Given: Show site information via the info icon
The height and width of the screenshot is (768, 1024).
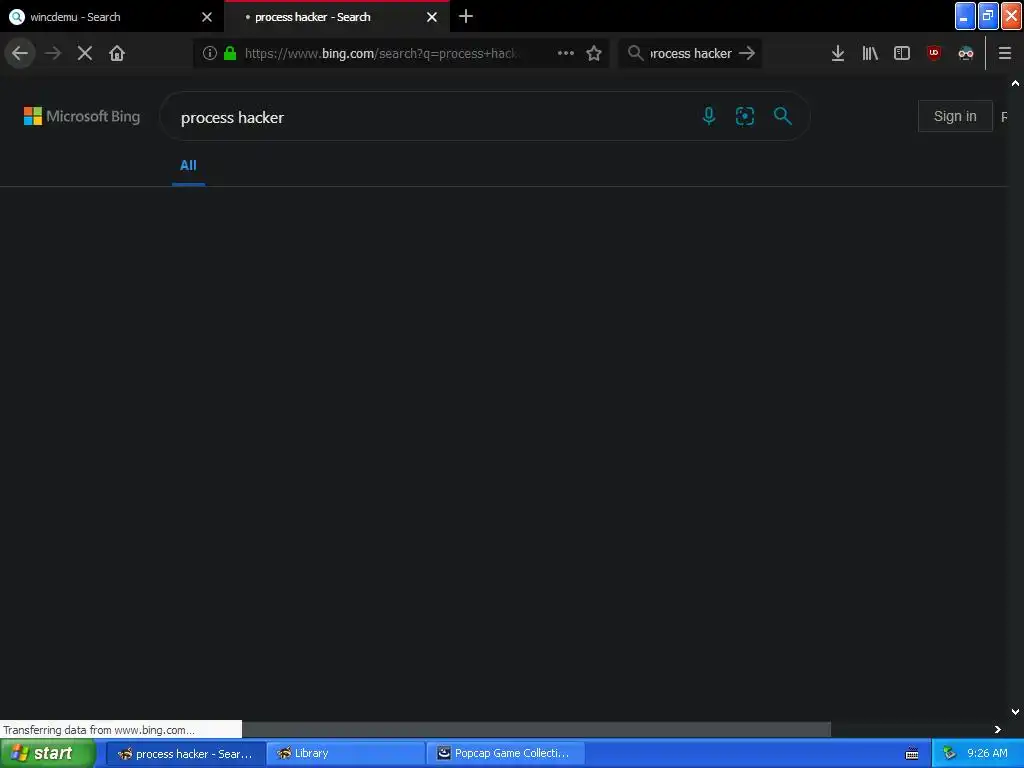Looking at the screenshot, I should point(209,53).
